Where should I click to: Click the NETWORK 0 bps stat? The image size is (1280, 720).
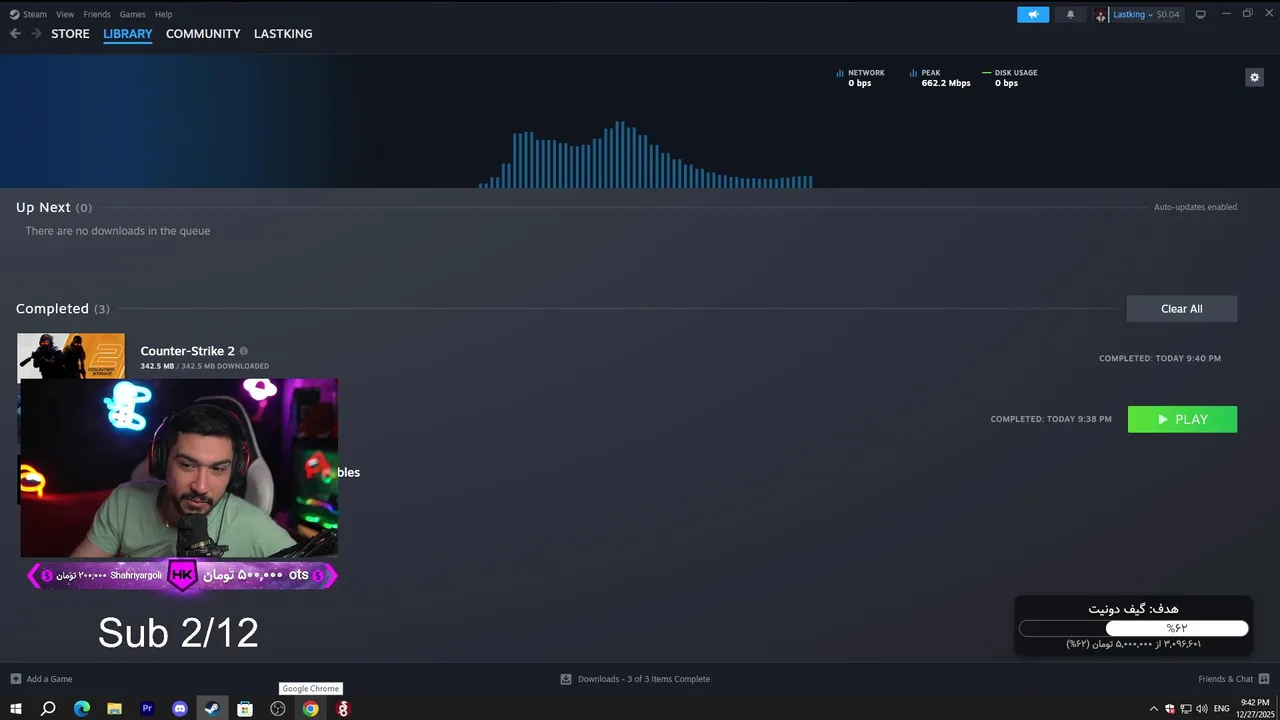click(861, 78)
